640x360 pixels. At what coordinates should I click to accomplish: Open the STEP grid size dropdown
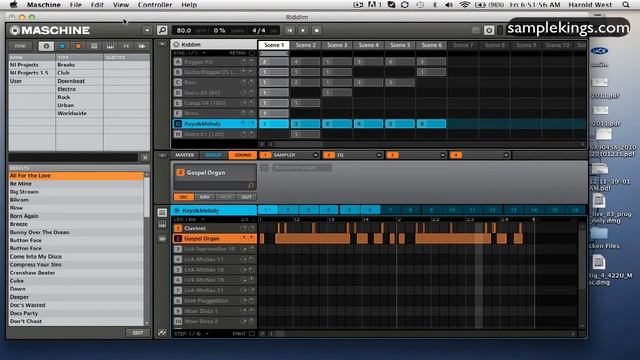(207, 333)
